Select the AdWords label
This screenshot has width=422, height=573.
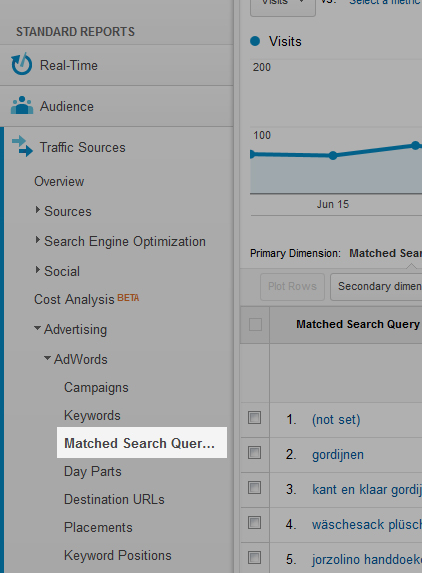(x=81, y=359)
